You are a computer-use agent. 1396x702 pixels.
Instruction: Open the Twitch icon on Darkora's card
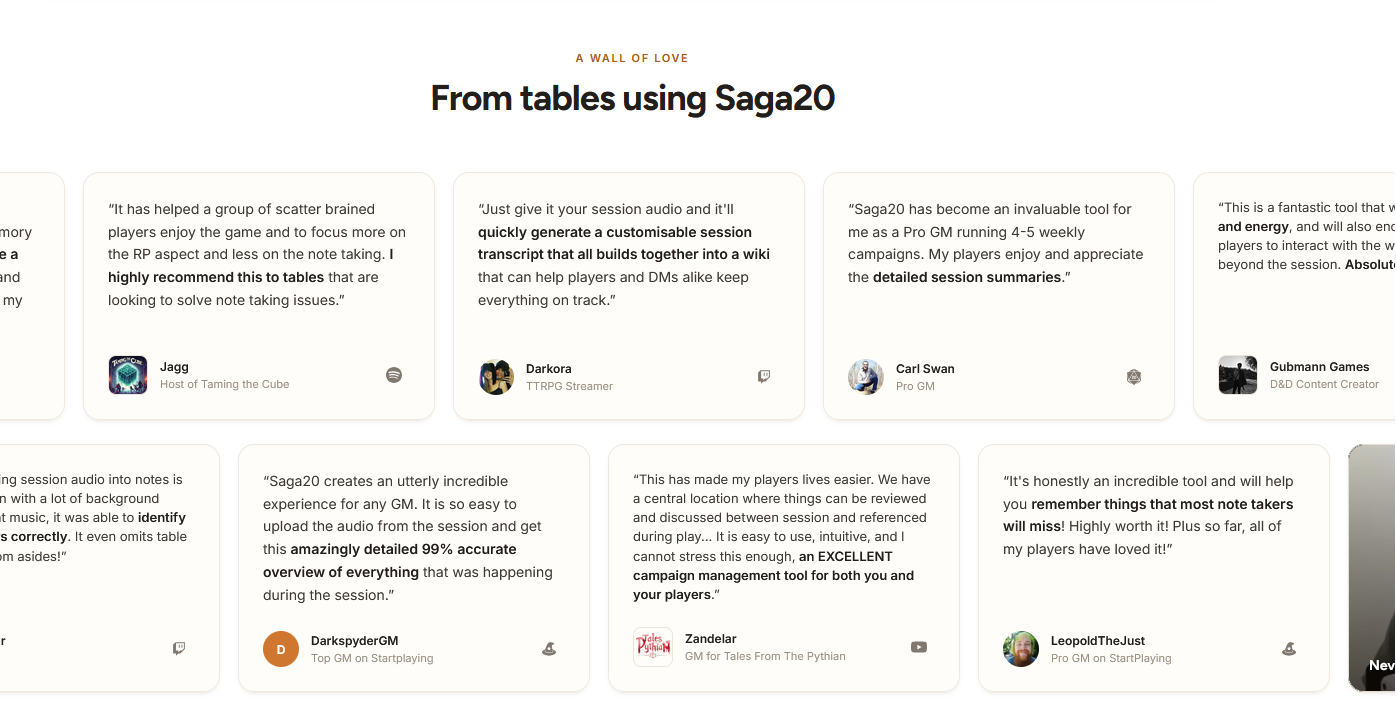tap(764, 377)
